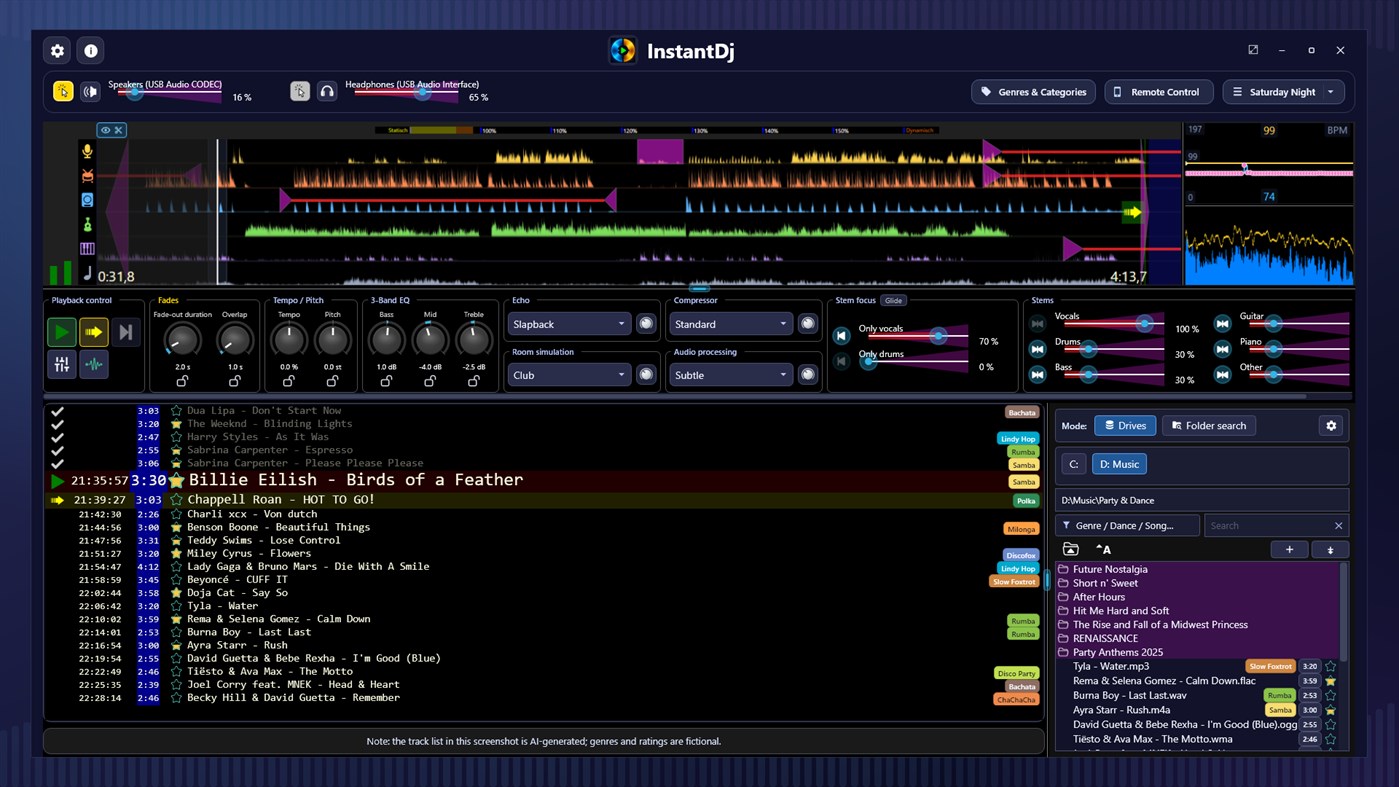Toggle the eye icon above the waveform
This screenshot has width=1399, height=787.
(x=105, y=130)
